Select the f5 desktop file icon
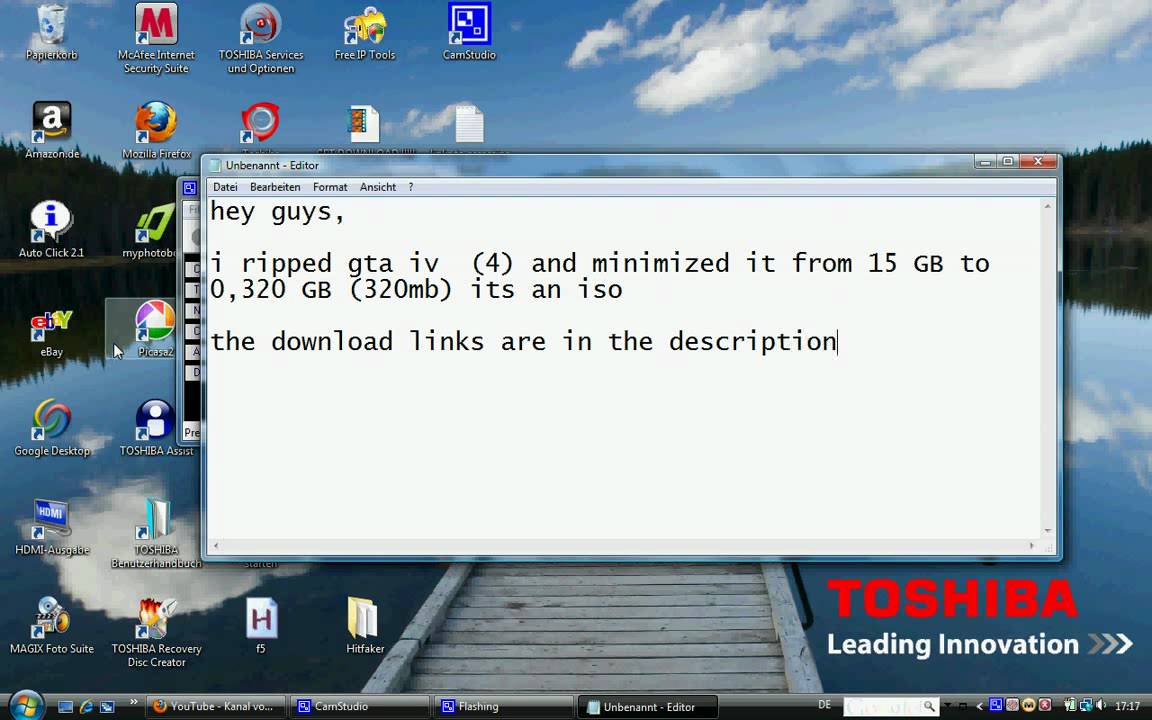The image size is (1152, 720). pyautogui.click(x=261, y=624)
